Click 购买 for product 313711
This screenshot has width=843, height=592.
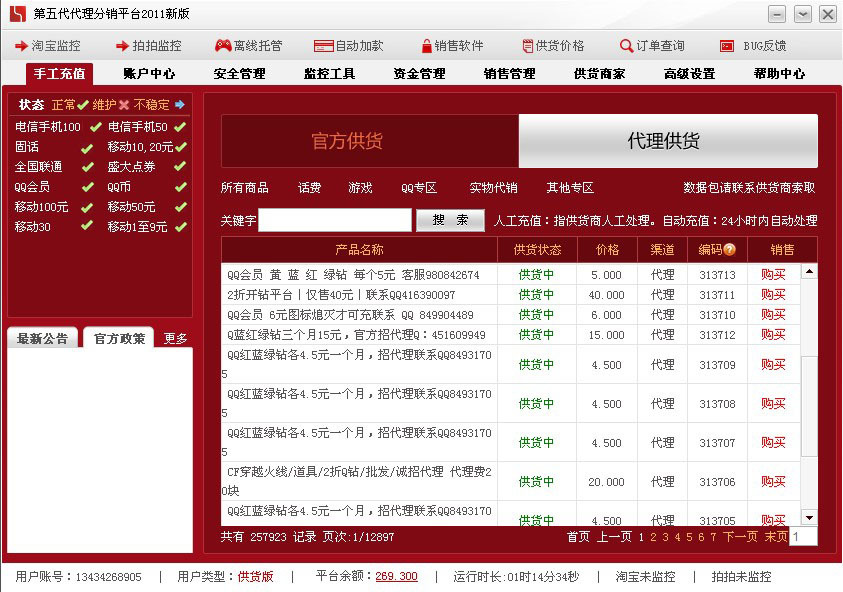click(x=773, y=295)
